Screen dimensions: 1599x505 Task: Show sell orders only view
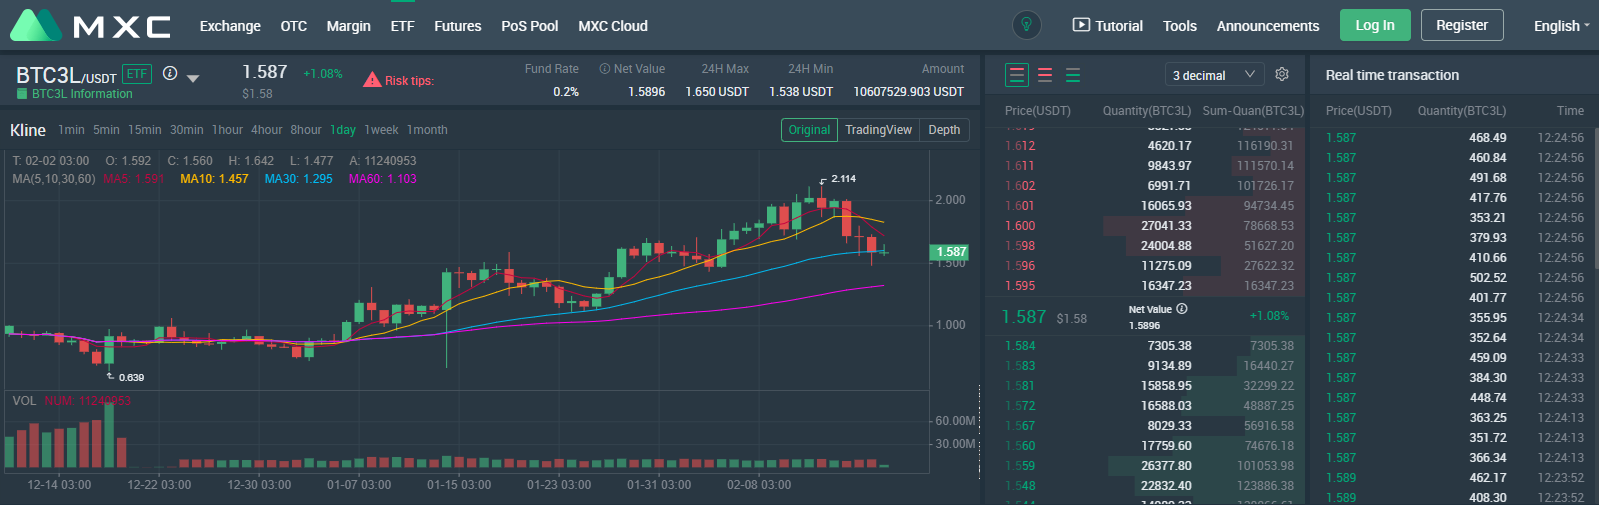1045,75
